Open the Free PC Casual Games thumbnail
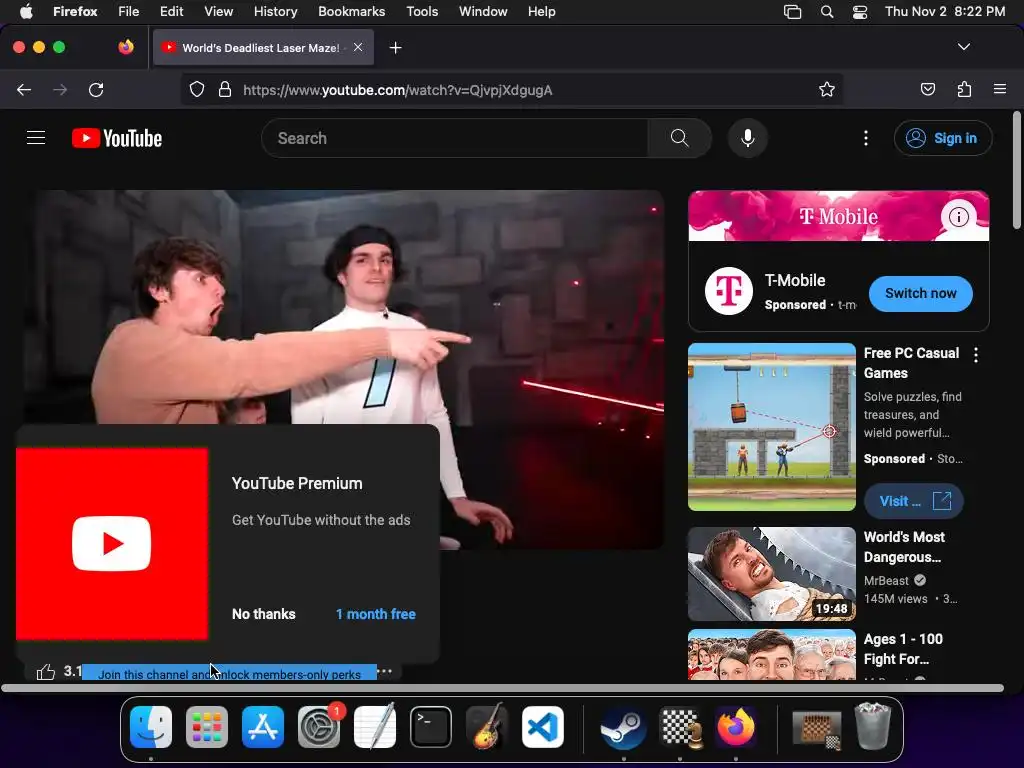The width and height of the screenshot is (1024, 768). click(772, 427)
